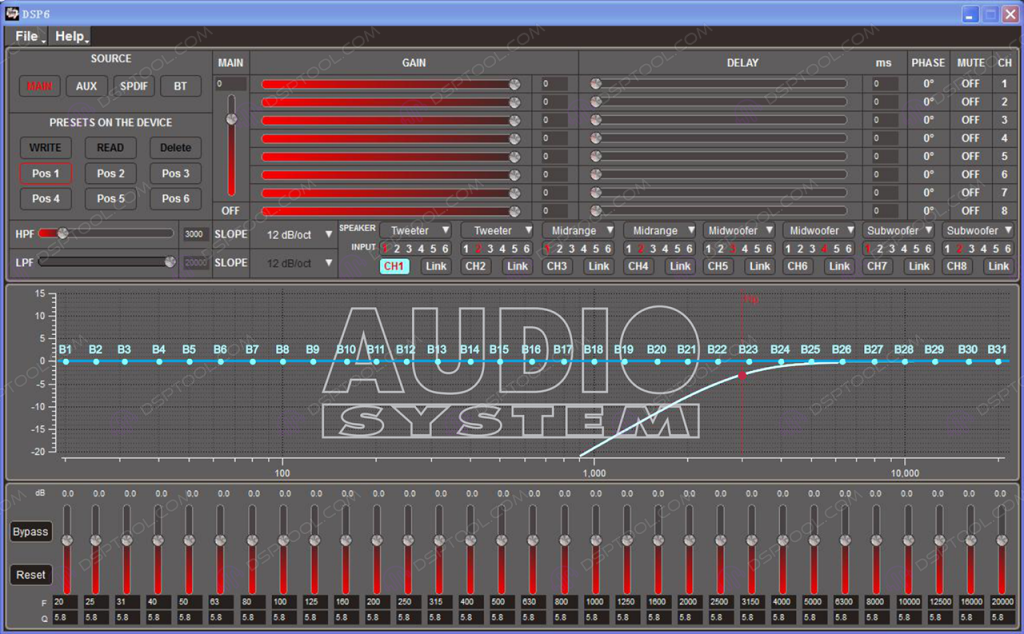Open the Help menu
This screenshot has width=1024, height=634.
[71, 37]
